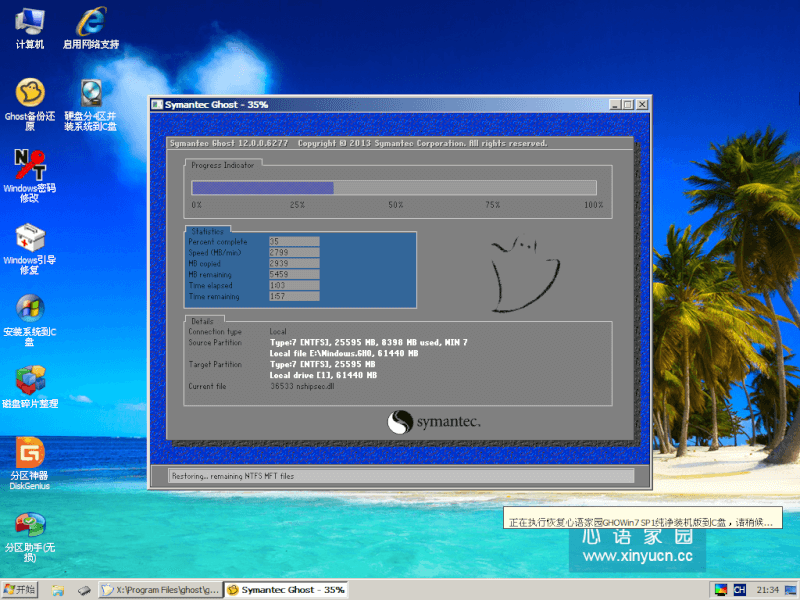The width and height of the screenshot is (800, 600).
Task: Launch 启用网络支持 from the desktop
Action: [x=91, y=28]
